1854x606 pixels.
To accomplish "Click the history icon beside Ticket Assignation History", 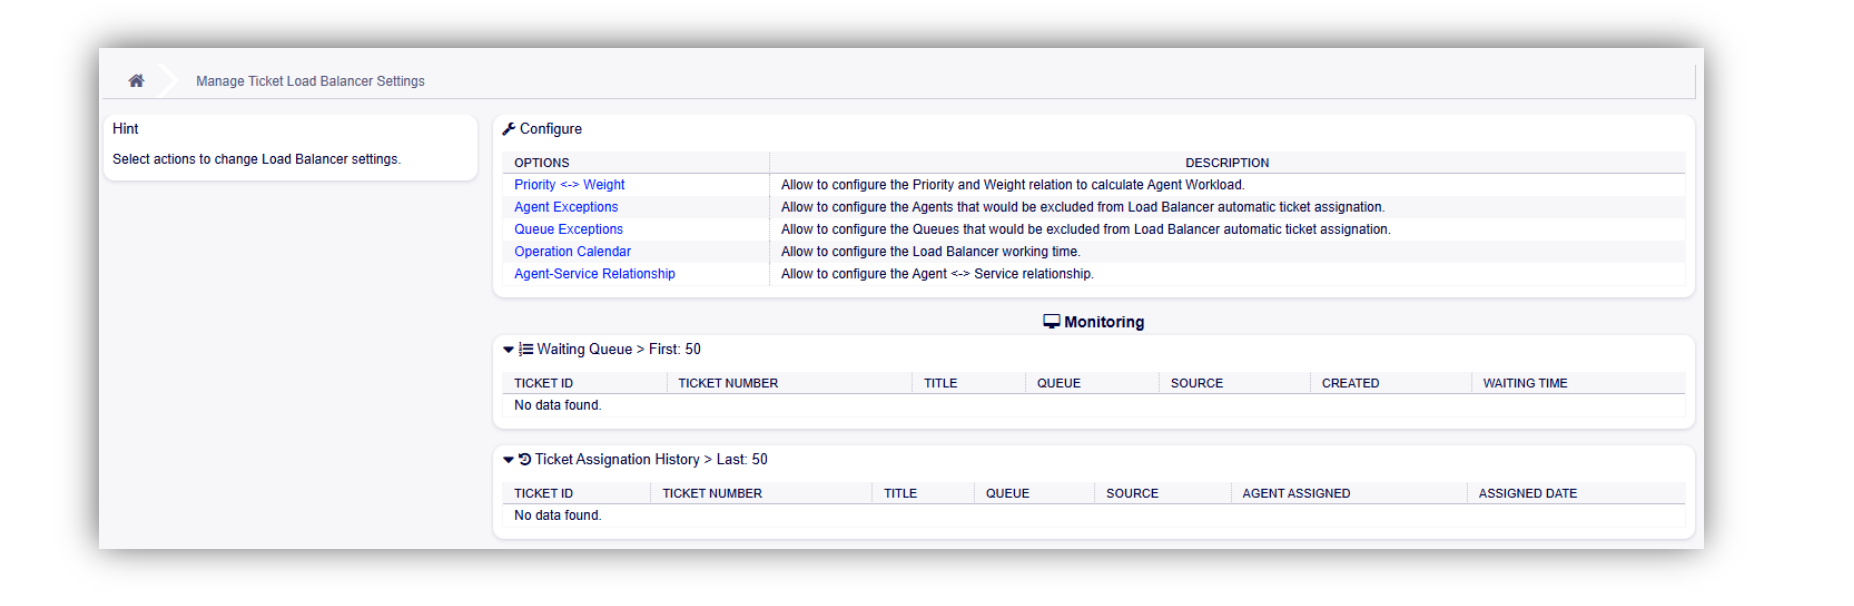I will coord(524,459).
